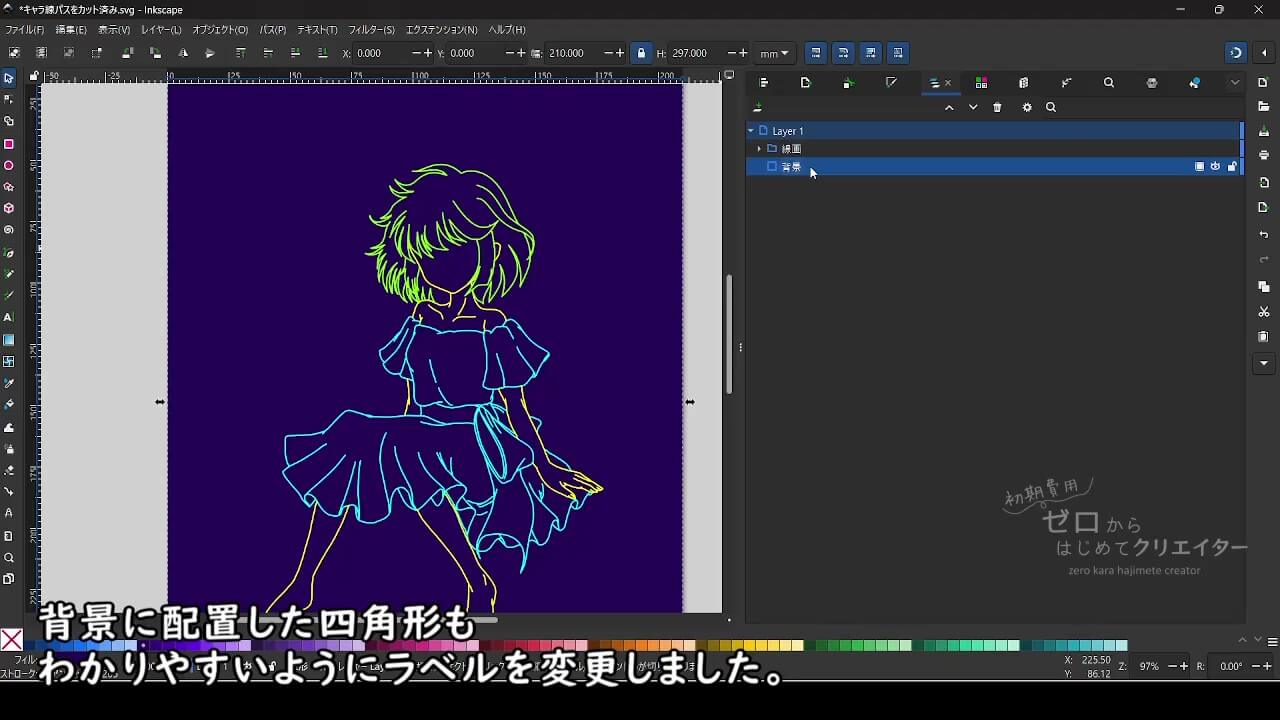The width and height of the screenshot is (1280, 720).
Task: Toggle visibility eye of 背景 object
Action: 1215,167
